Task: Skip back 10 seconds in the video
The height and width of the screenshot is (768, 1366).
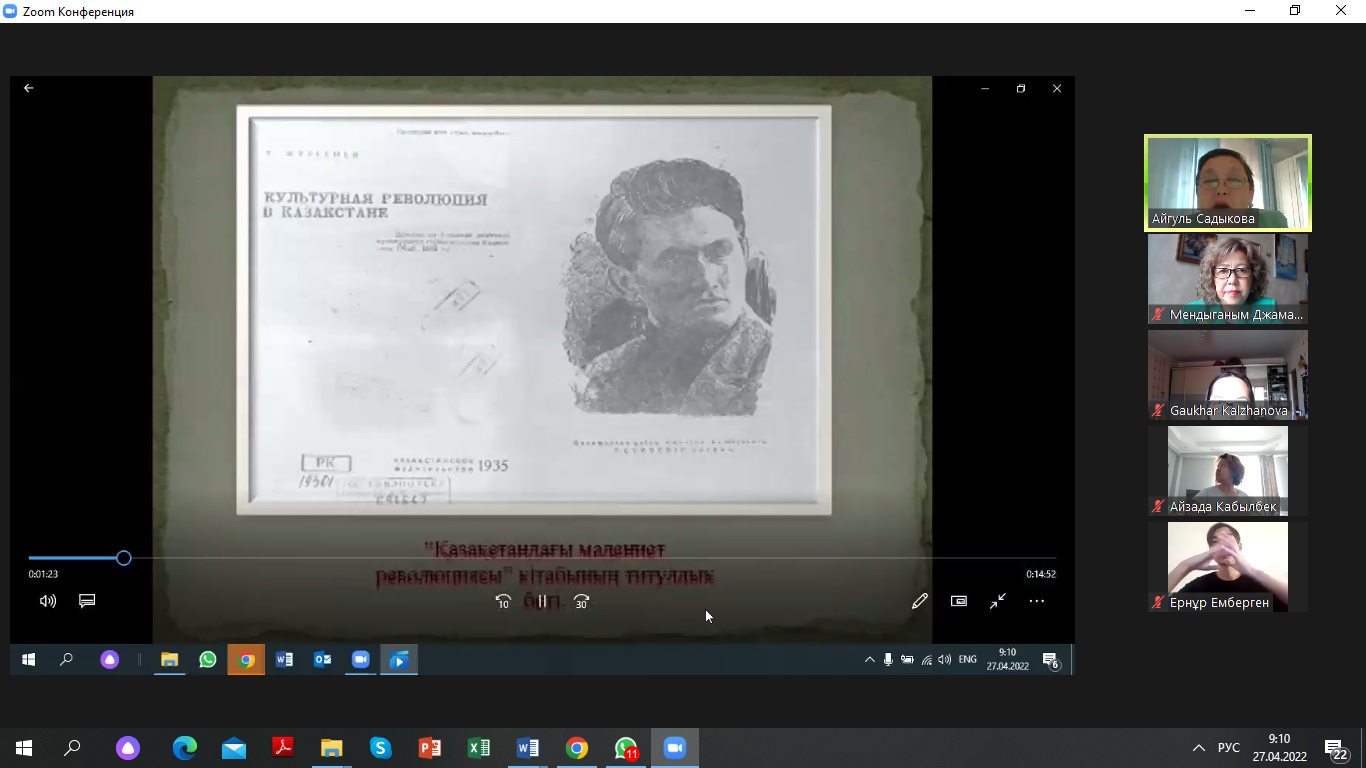Action: point(503,601)
